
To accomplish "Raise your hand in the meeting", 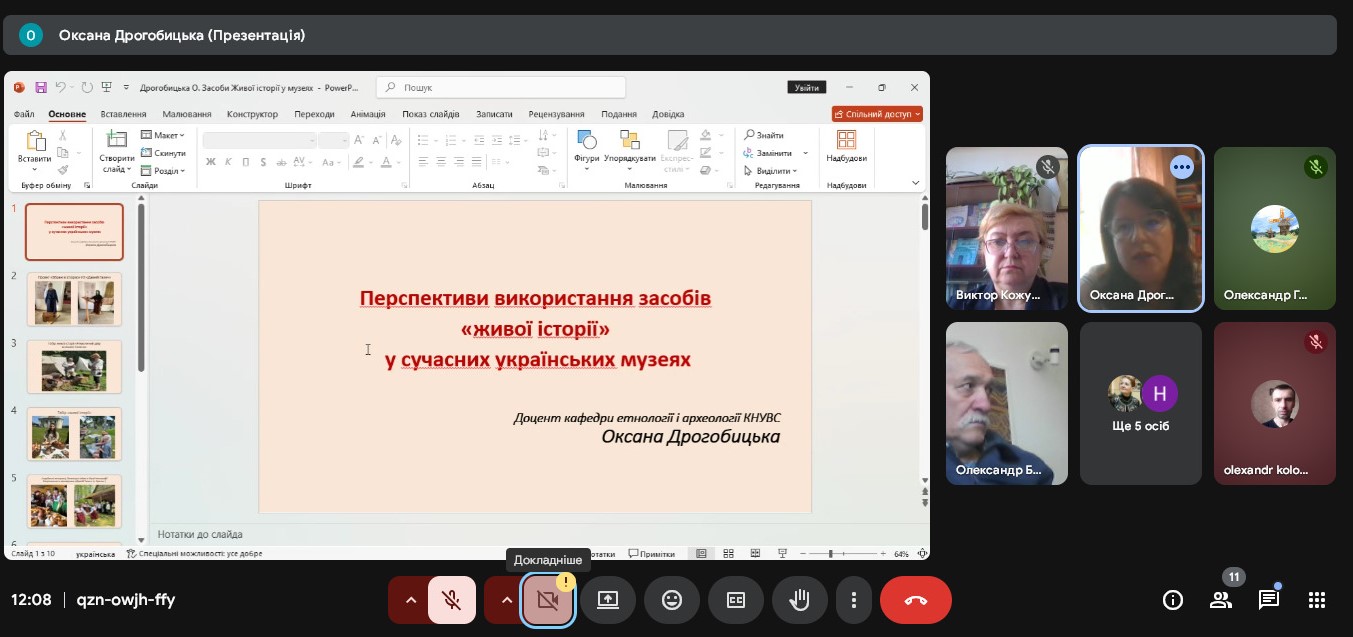I will [x=799, y=600].
